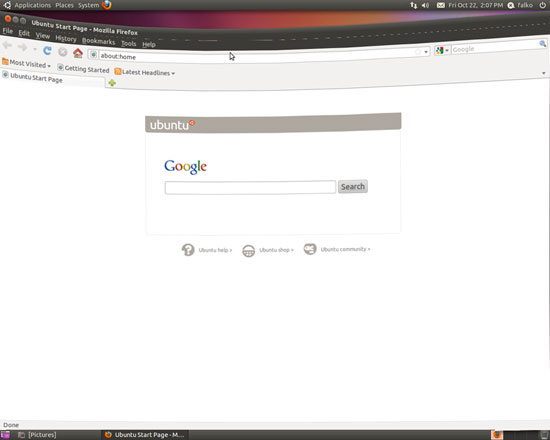Expand the Most Visited bookmarks folder
The height and width of the screenshot is (440, 550).
tap(26, 64)
